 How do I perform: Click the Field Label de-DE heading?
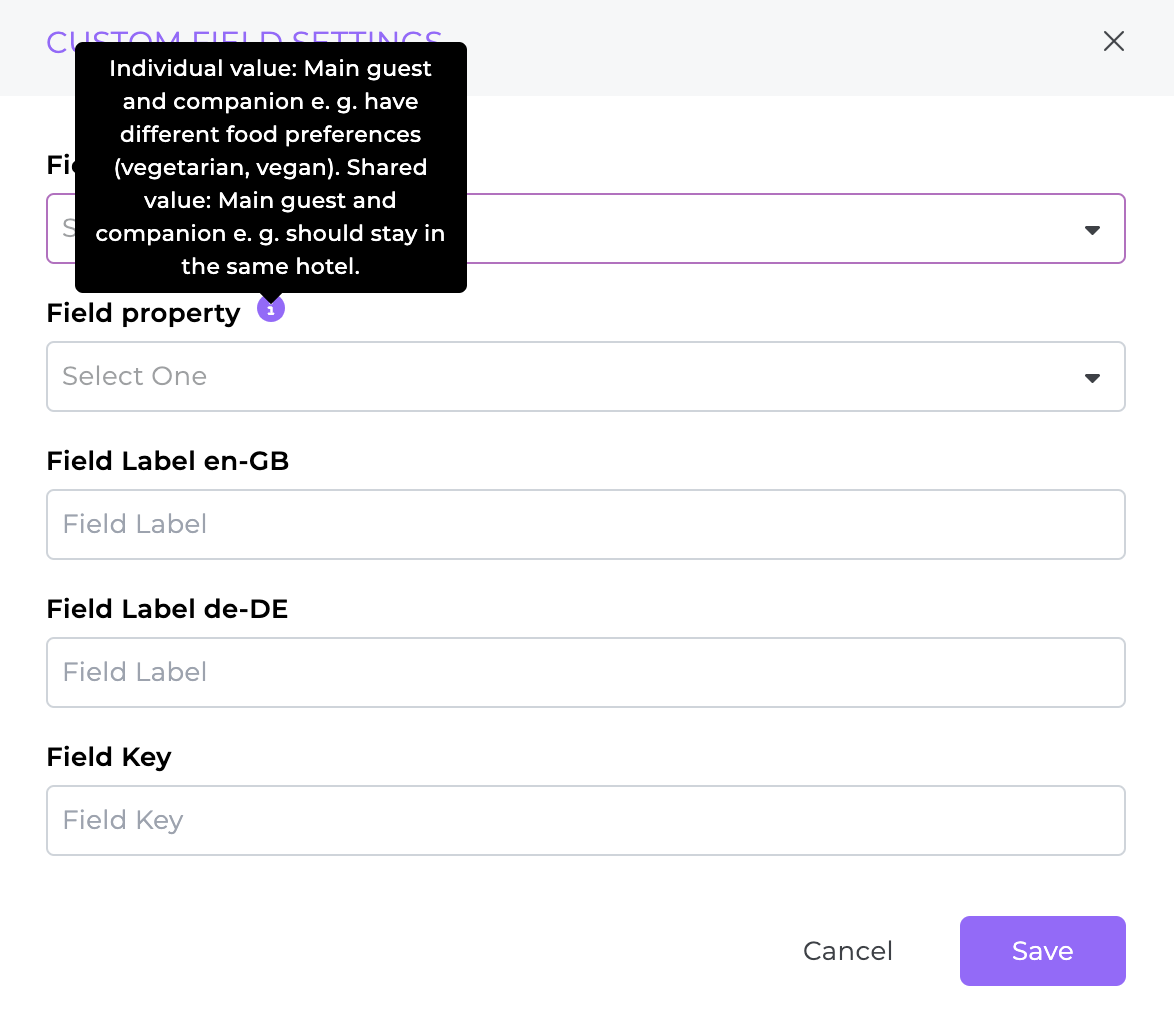(167, 609)
